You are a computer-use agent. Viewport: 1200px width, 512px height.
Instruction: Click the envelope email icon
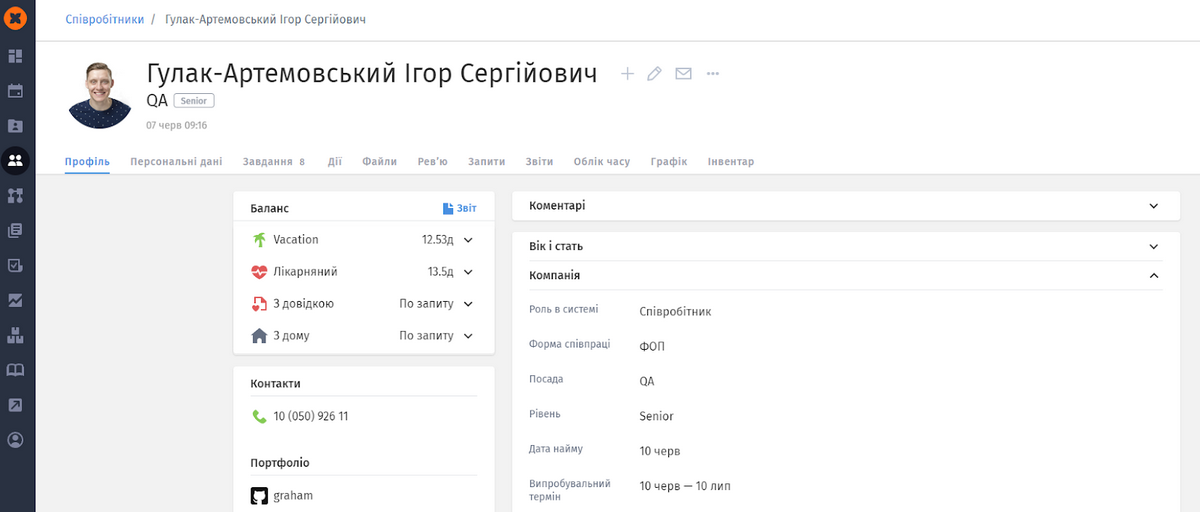point(683,74)
